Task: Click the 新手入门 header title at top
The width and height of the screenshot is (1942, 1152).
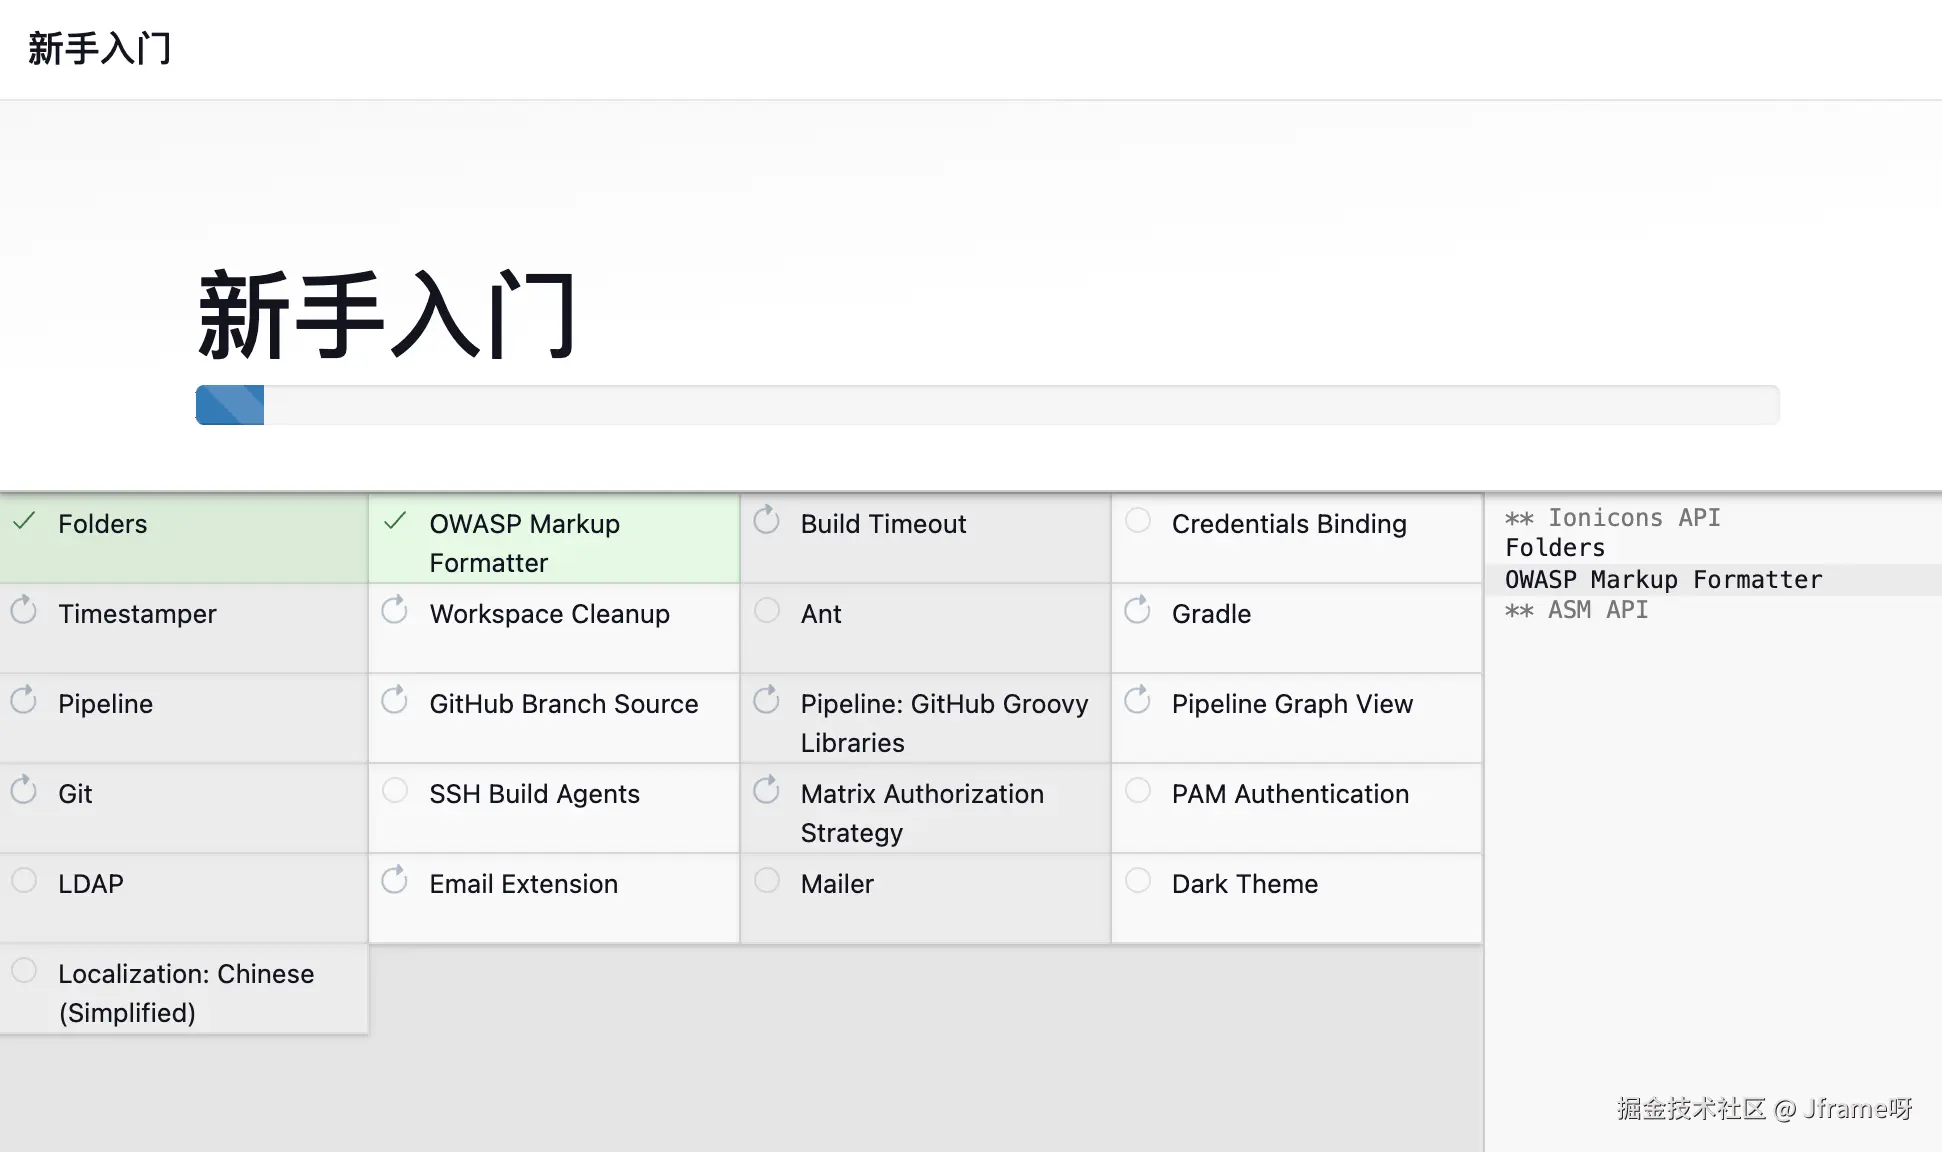Action: (100, 48)
